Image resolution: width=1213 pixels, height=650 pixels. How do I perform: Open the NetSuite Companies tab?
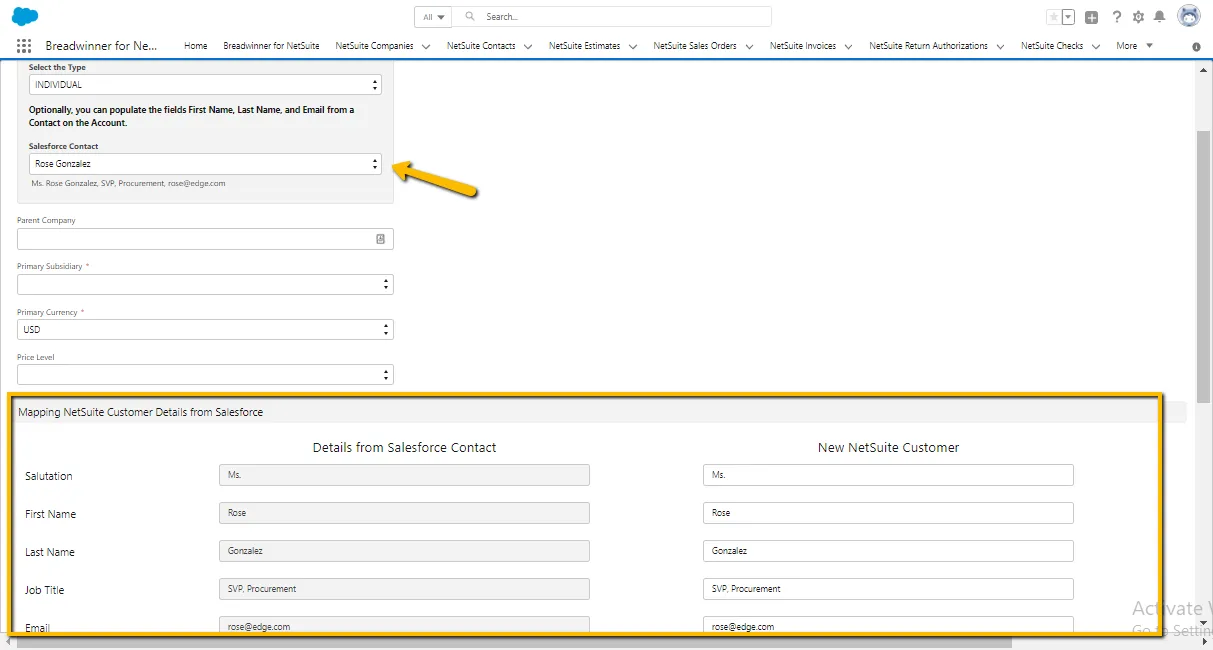[x=374, y=46]
